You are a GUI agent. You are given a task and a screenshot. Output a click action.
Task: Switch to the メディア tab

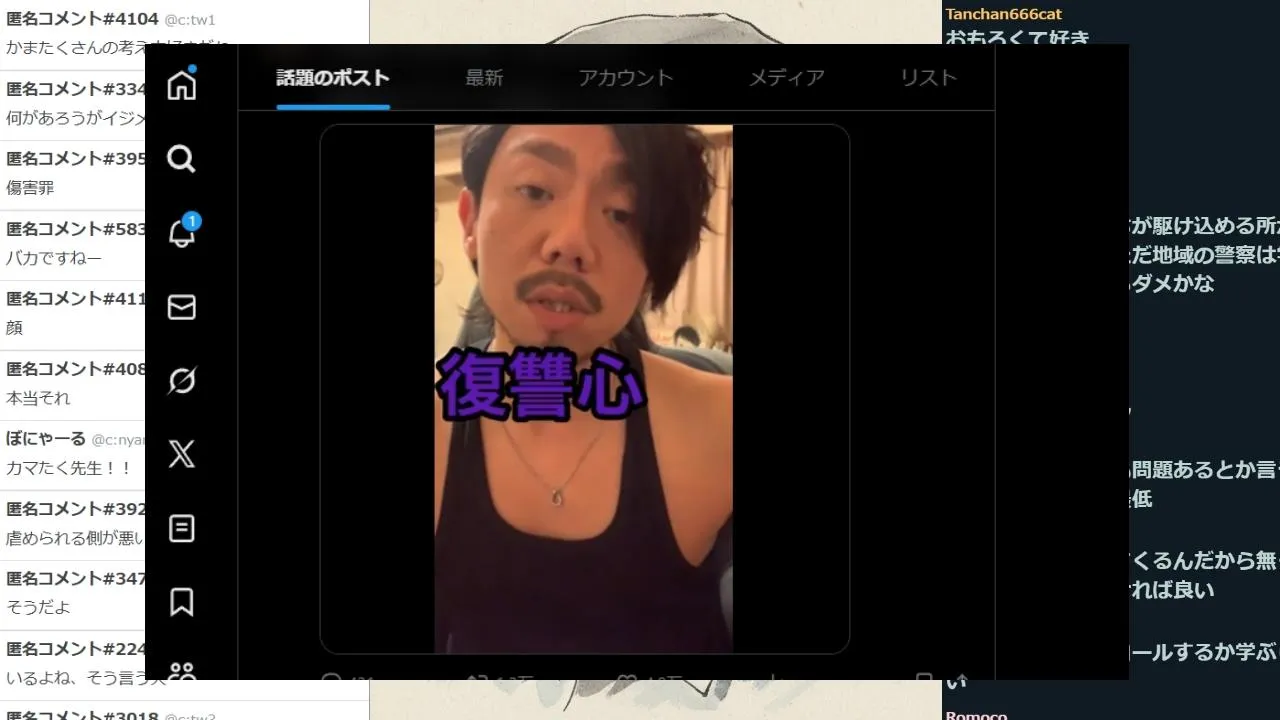(787, 78)
